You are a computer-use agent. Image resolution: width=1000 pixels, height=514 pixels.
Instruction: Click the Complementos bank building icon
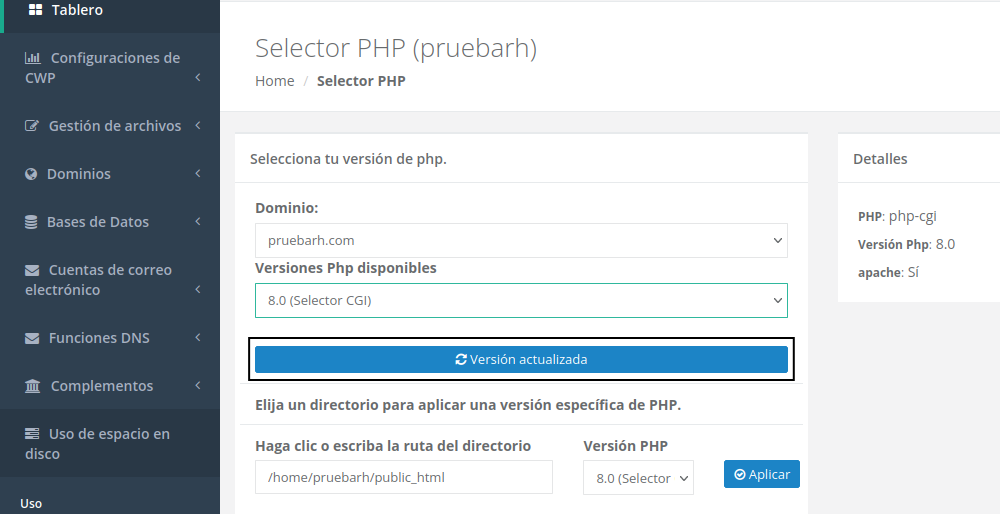(x=32, y=386)
